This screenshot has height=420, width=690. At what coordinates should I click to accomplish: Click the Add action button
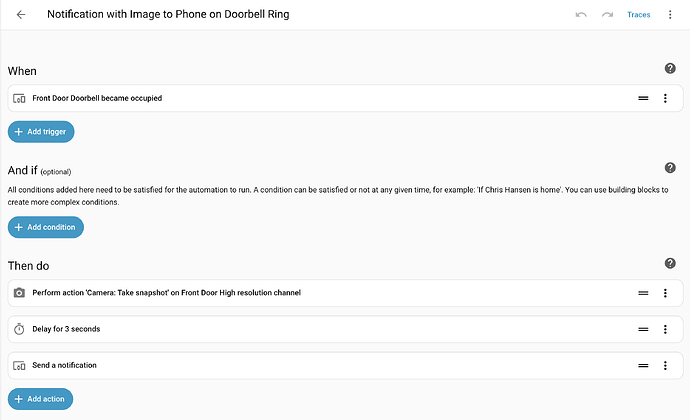click(x=40, y=398)
